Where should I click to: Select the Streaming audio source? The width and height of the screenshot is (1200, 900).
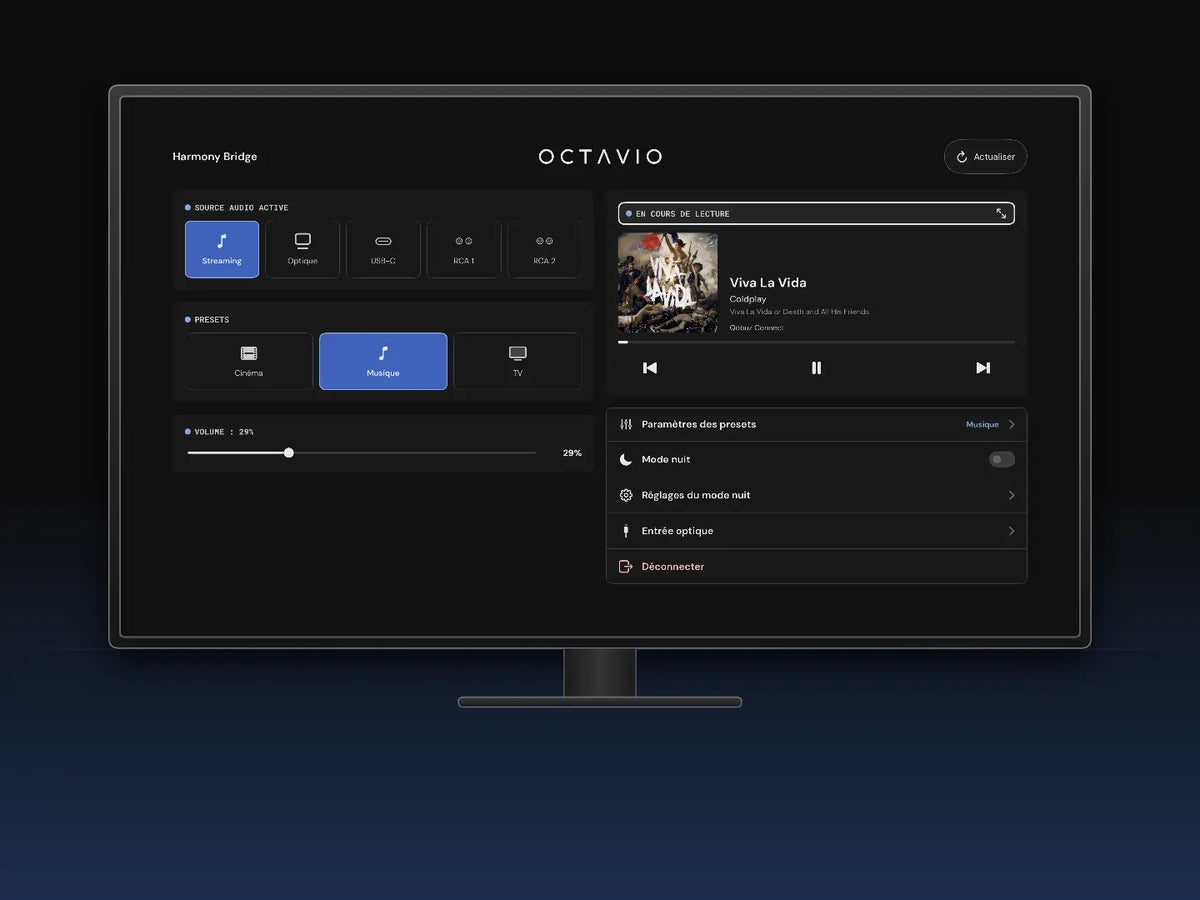click(222, 249)
